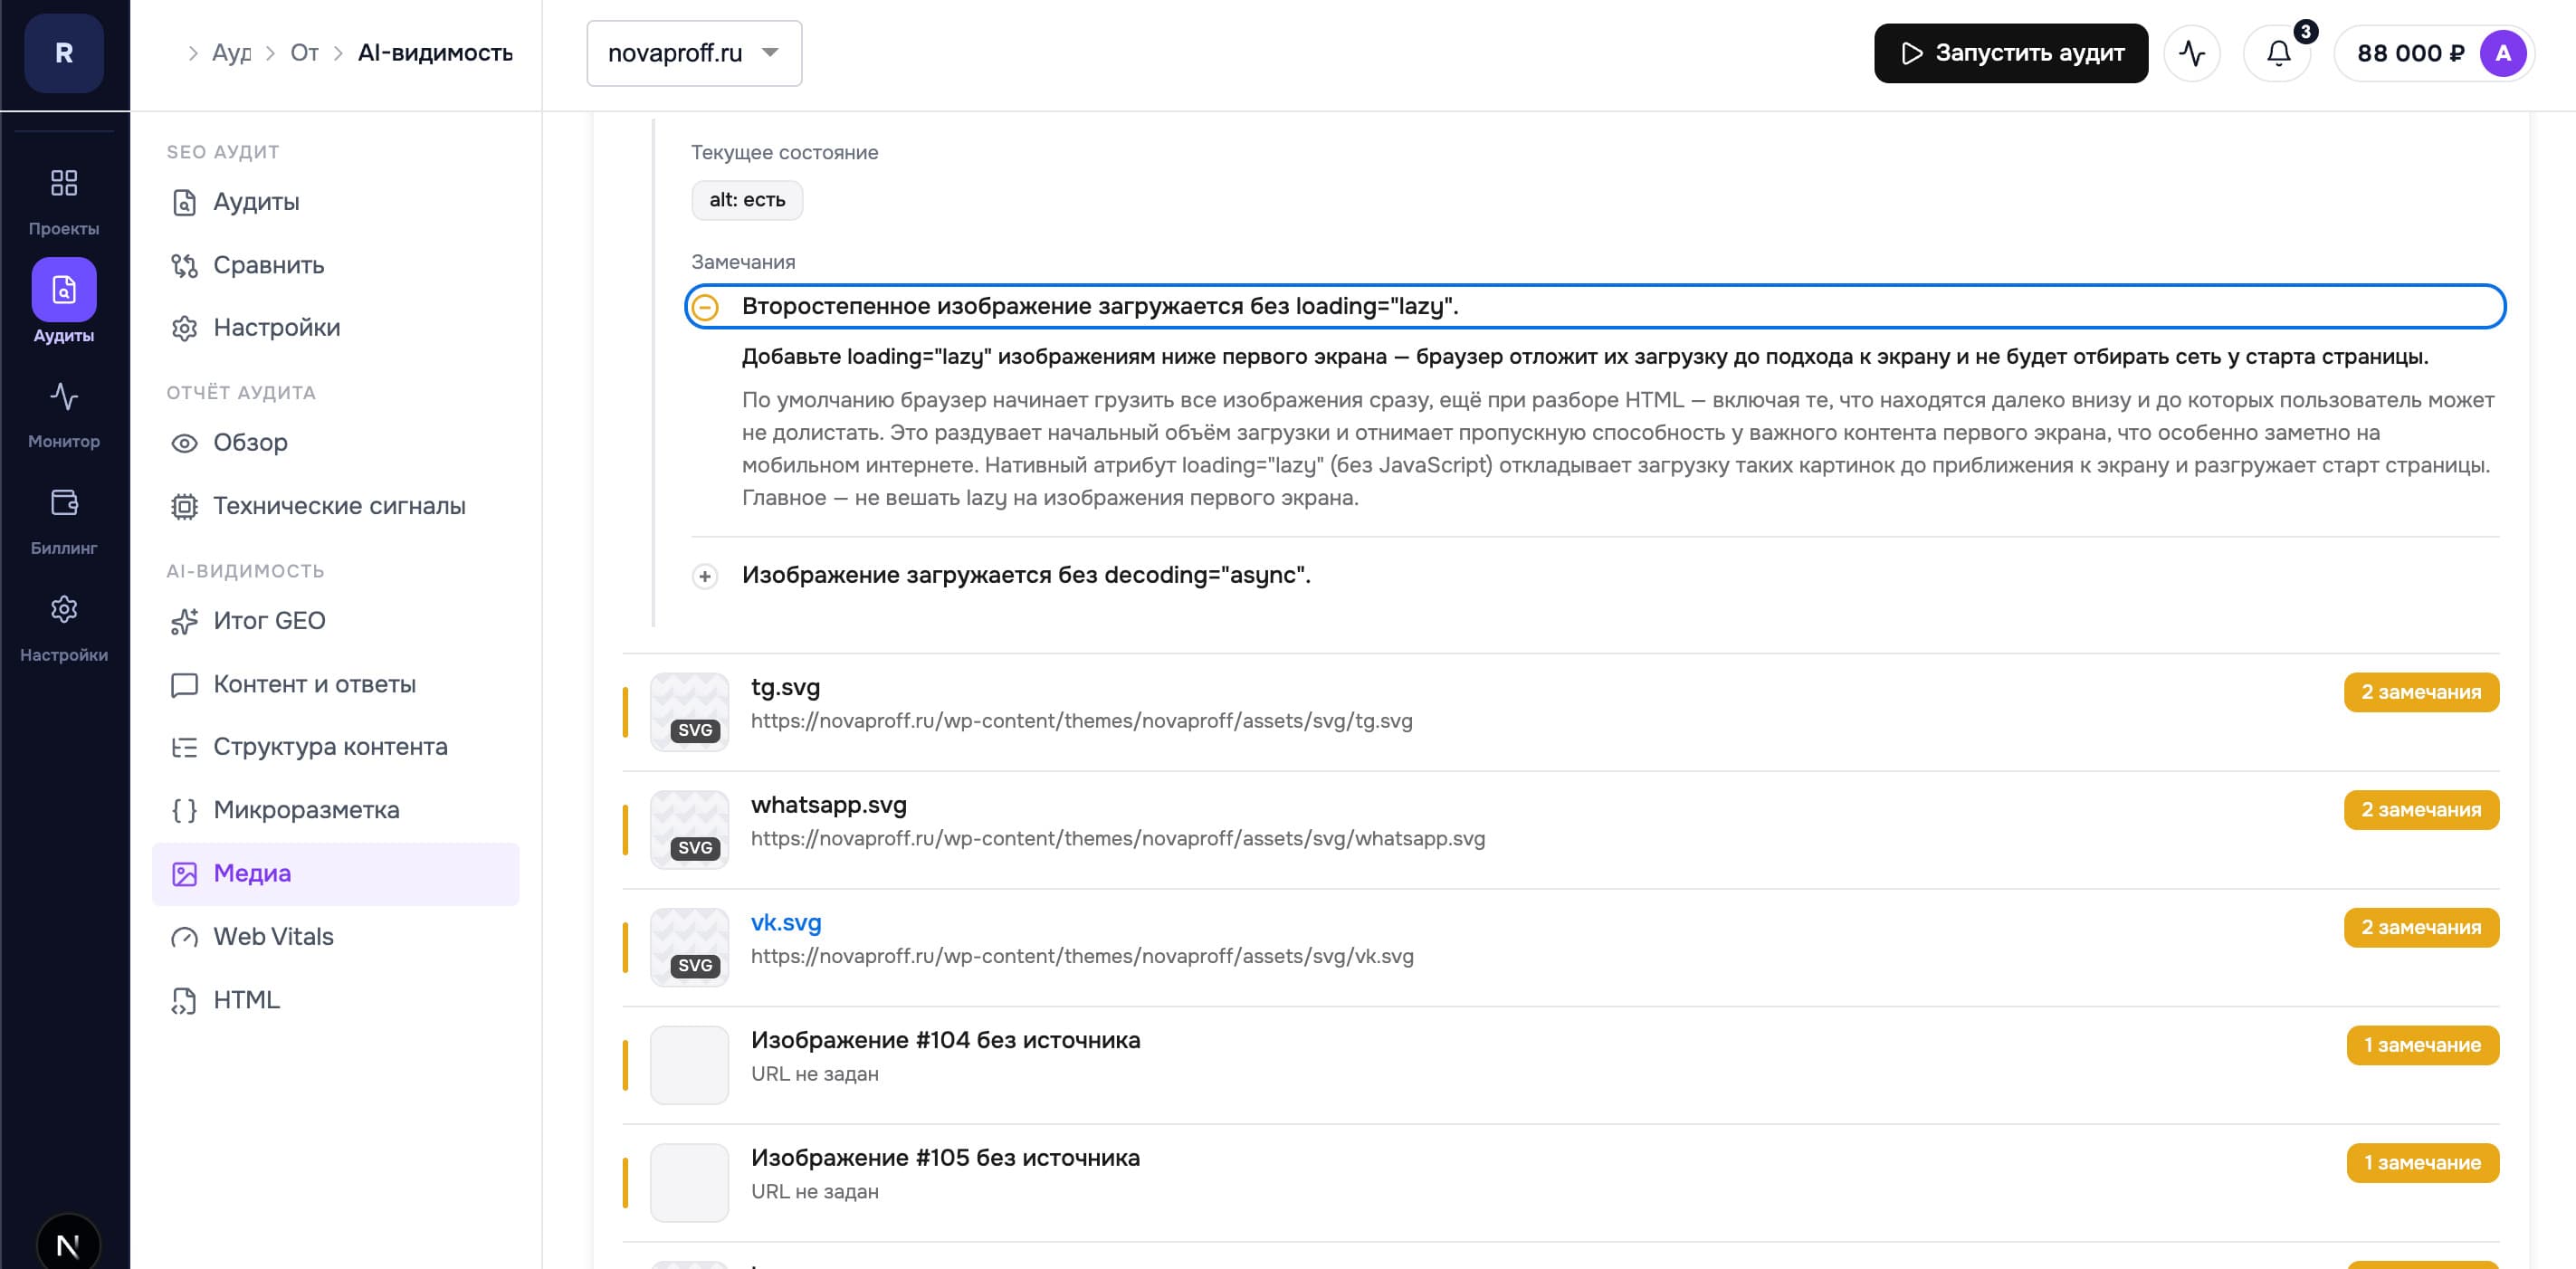The image size is (2576, 1269).
Task: Click 2 замечания badge for tg.svg
Action: point(2421,692)
